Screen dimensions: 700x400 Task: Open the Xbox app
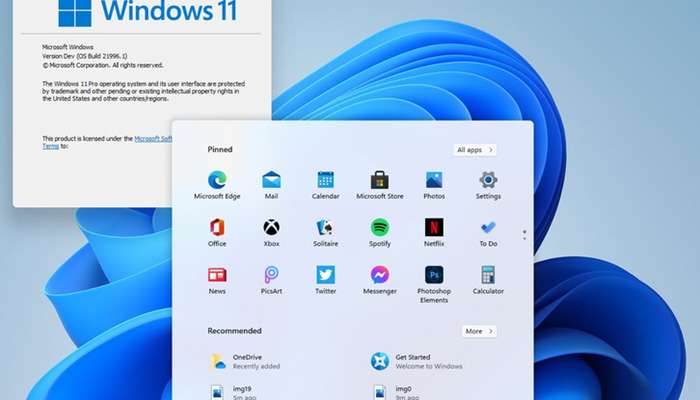tap(271, 232)
